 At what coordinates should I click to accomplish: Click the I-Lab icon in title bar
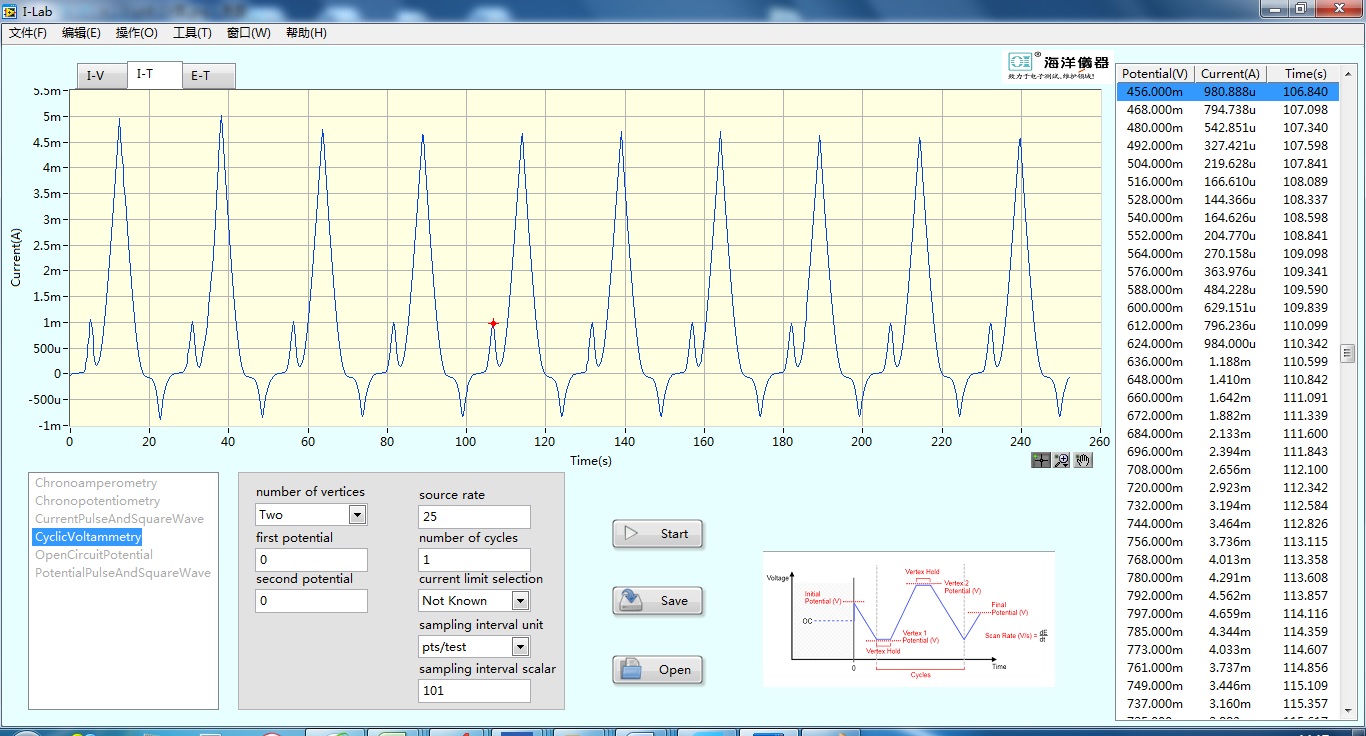tap(10, 9)
